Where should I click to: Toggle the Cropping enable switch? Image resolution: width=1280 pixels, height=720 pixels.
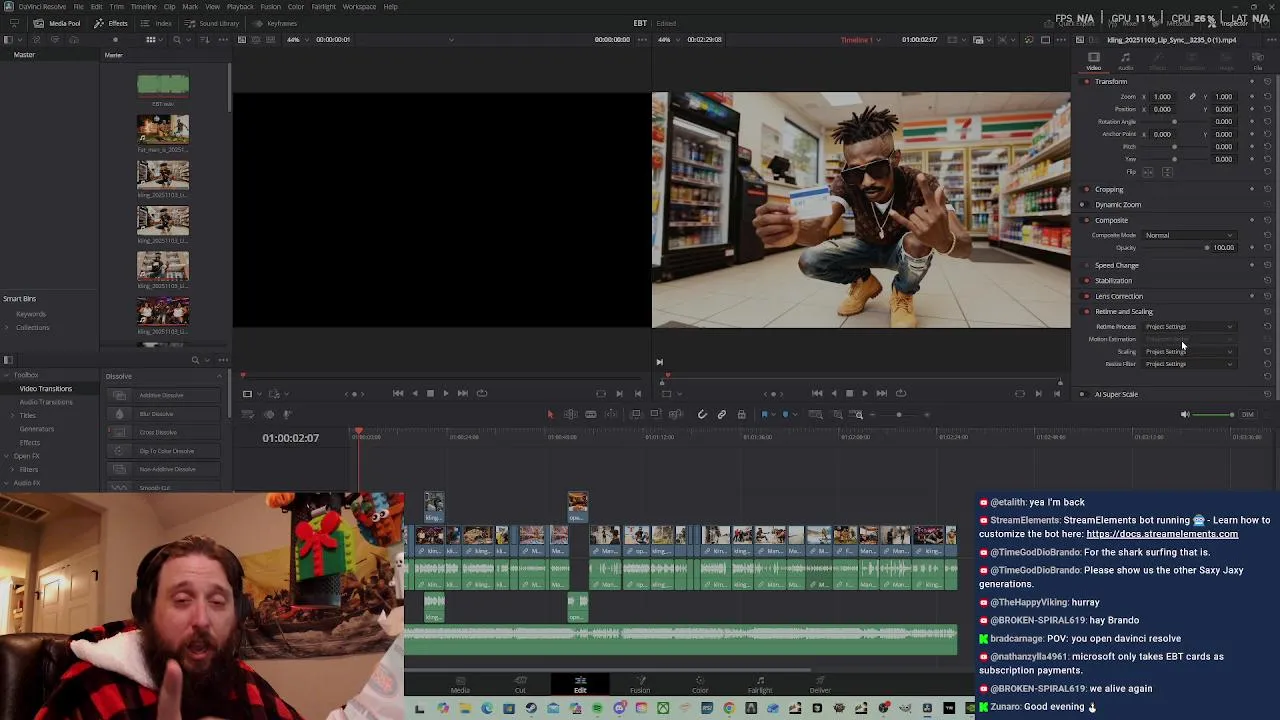coord(1087,189)
